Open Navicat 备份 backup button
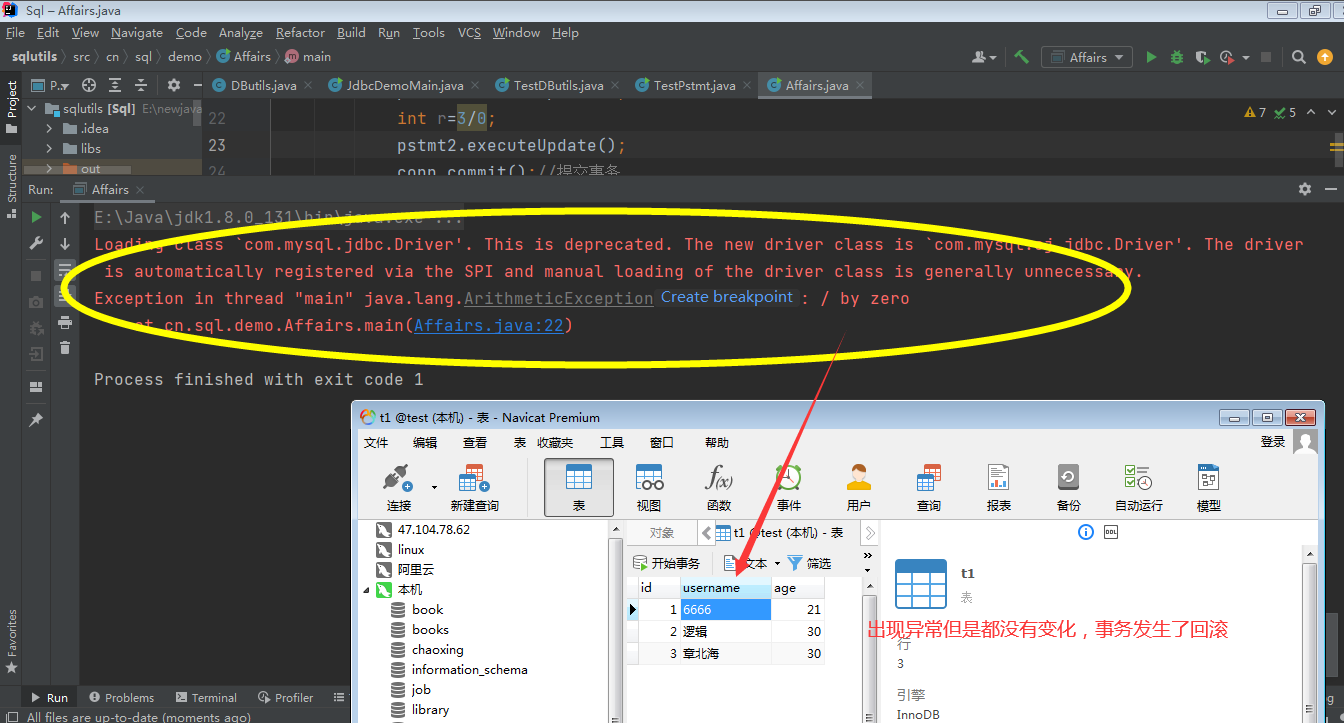The height and width of the screenshot is (723, 1344). (1069, 487)
